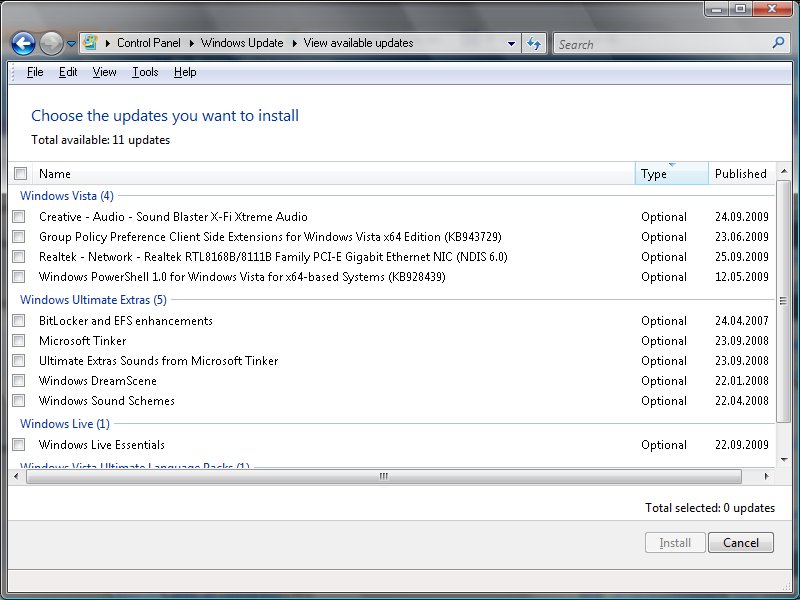Check the Windows Sound Schemes update

pos(19,401)
